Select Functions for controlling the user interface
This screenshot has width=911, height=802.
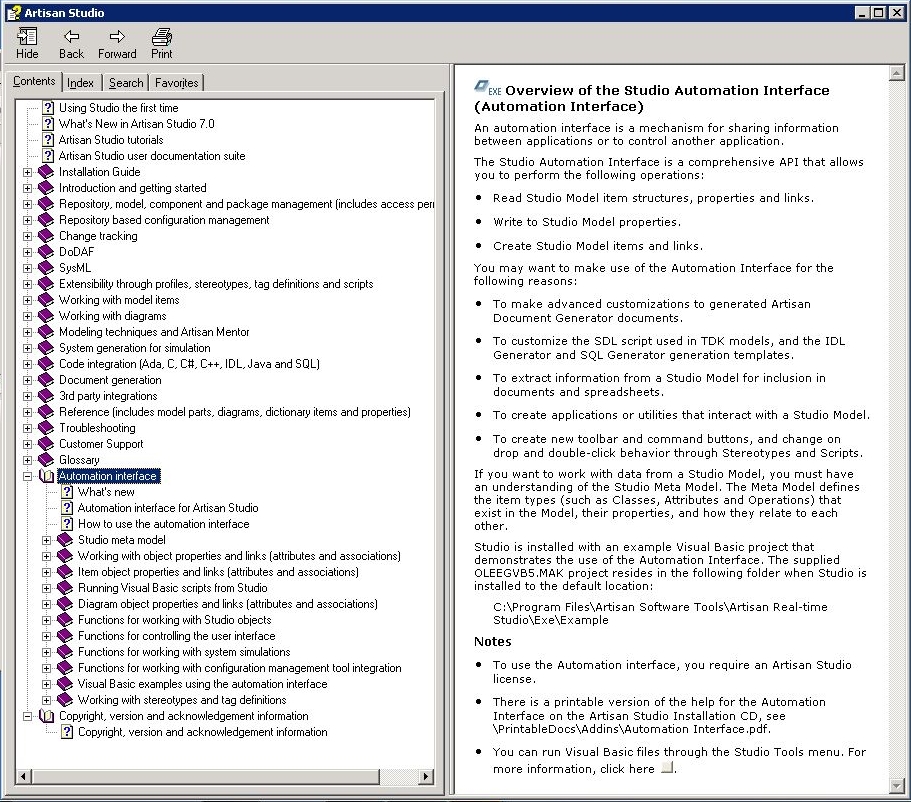177,636
